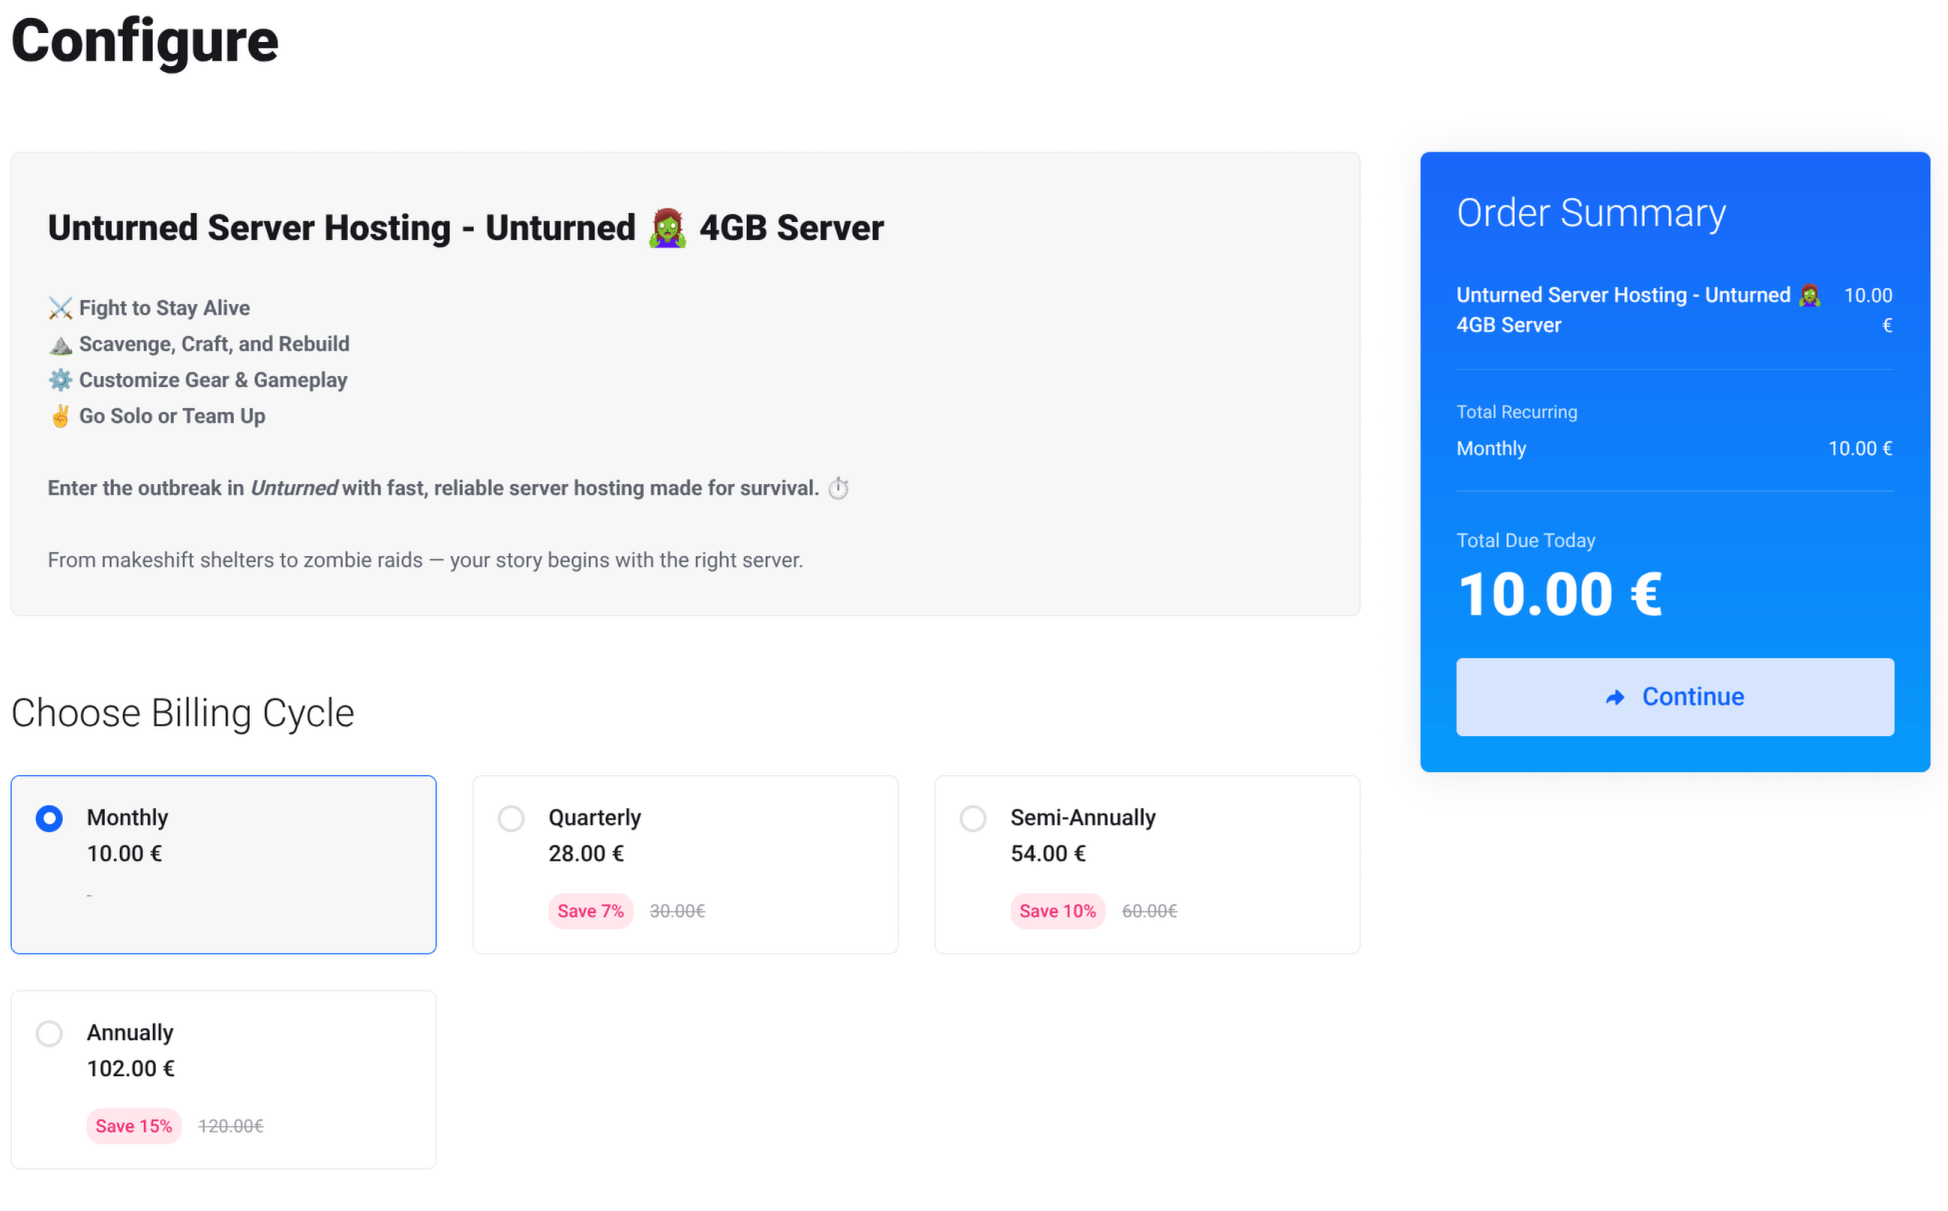Click the peace hand icon beside Go Solo
Image resolution: width=1948 pixels, height=1211 pixels.
pyautogui.click(x=60, y=416)
